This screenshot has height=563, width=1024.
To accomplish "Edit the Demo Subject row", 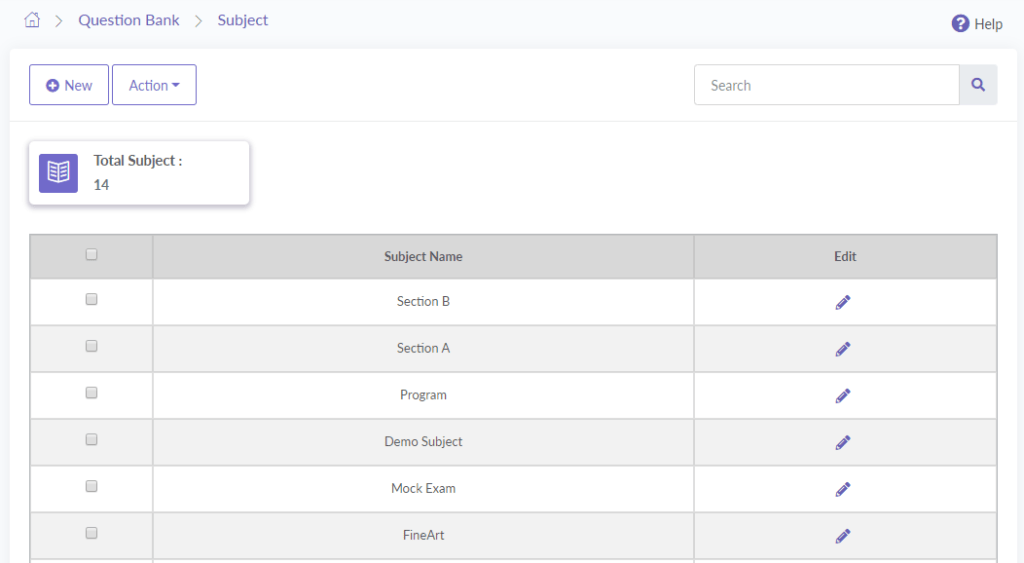I will coord(843,442).
